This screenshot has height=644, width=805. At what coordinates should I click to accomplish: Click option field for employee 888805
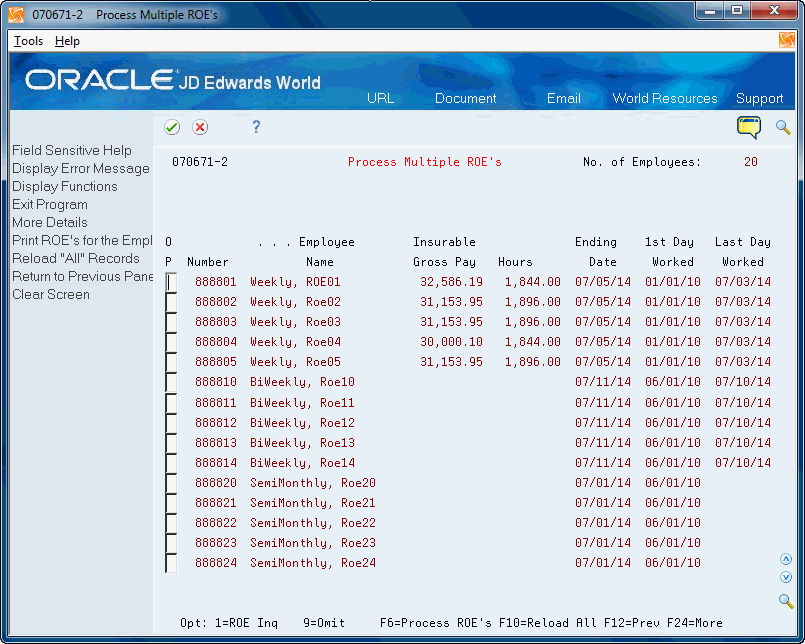pyautogui.click(x=171, y=362)
